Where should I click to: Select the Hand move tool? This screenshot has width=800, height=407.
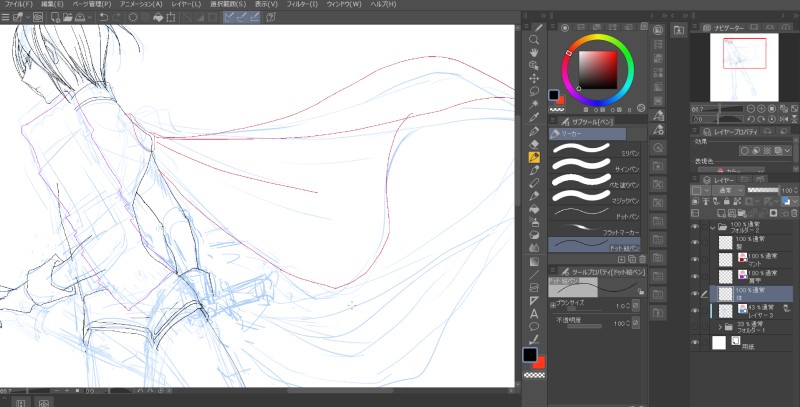click(534, 53)
